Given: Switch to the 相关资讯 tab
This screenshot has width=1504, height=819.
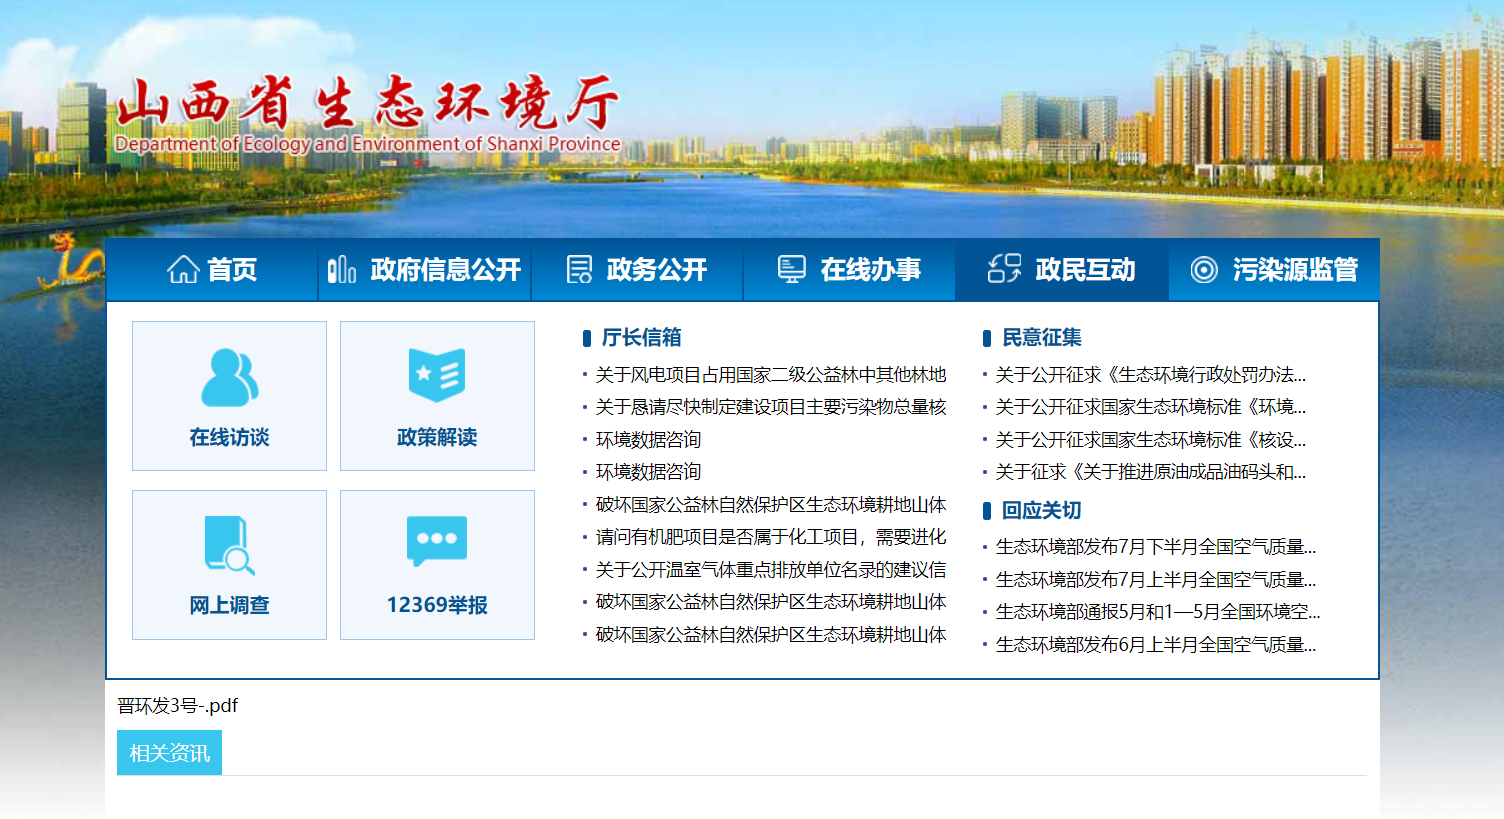Looking at the screenshot, I should [x=169, y=753].
